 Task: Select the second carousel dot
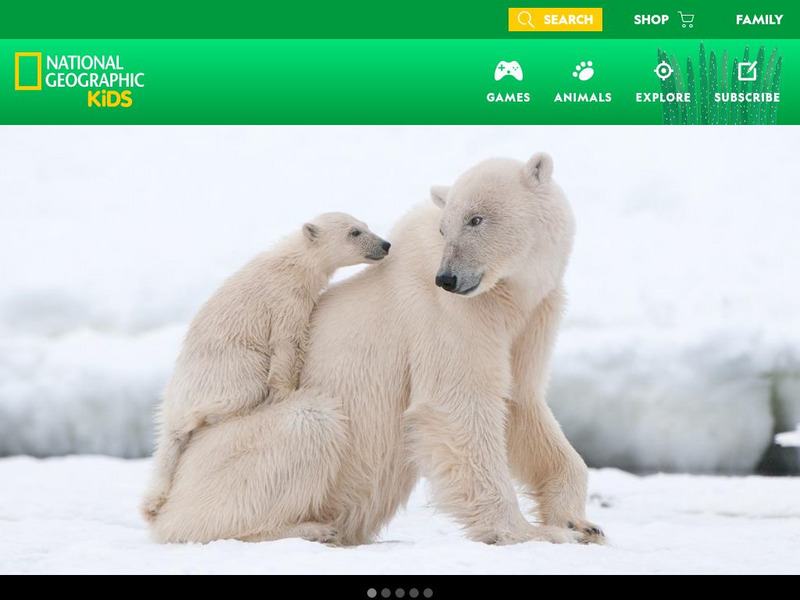(386, 593)
